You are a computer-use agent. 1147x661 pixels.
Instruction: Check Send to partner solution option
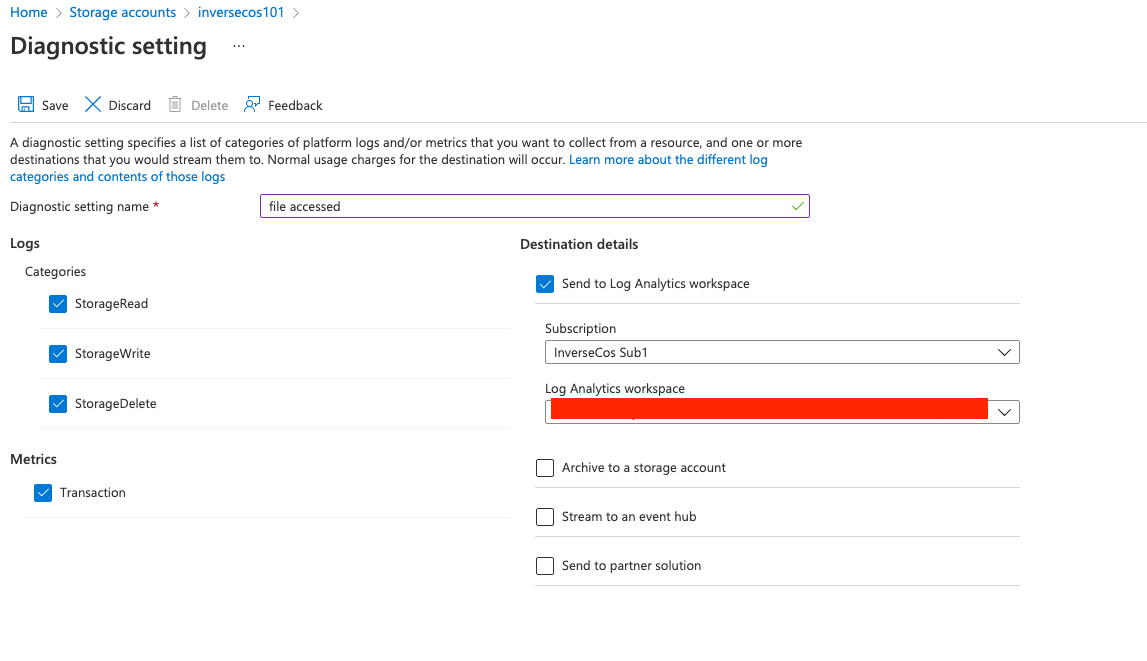tap(545, 566)
